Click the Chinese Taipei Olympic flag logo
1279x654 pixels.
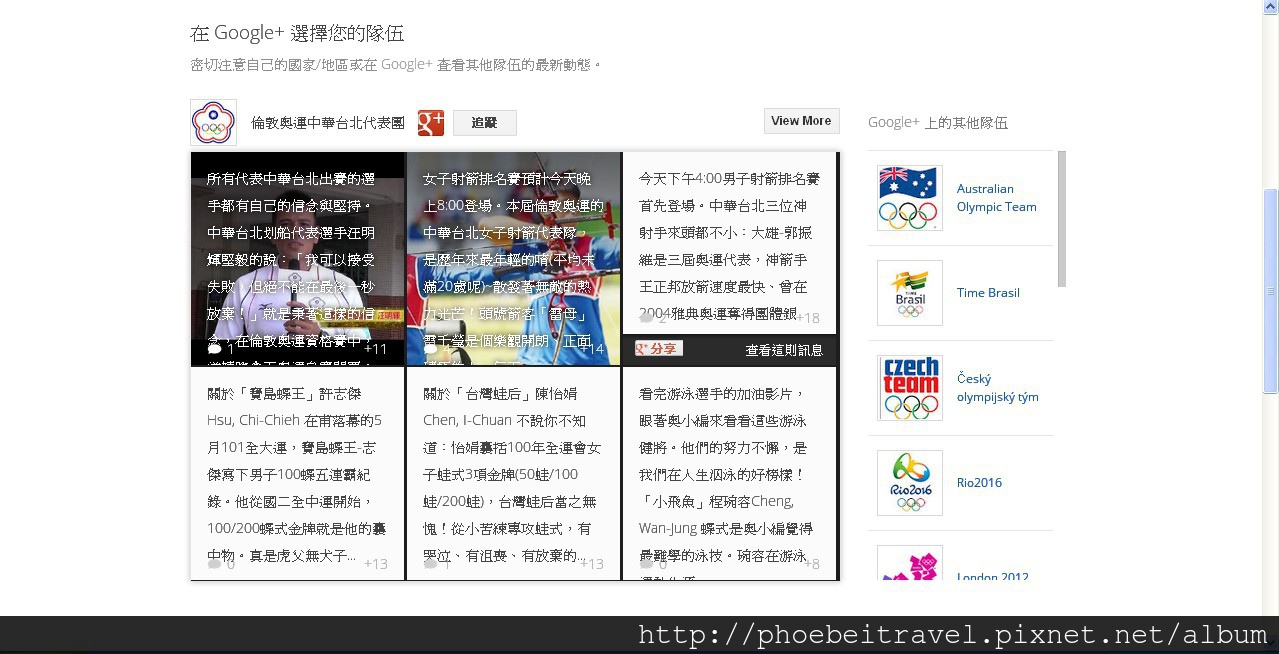click(x=213, y=122)
